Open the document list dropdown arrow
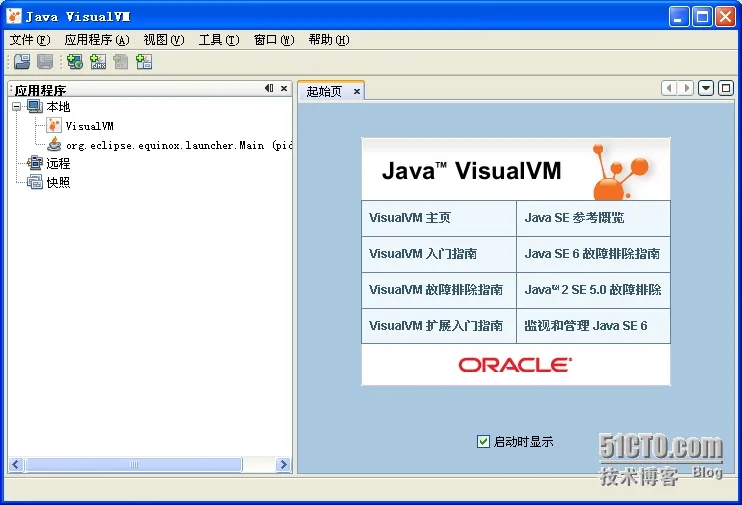 click(706, 88)
